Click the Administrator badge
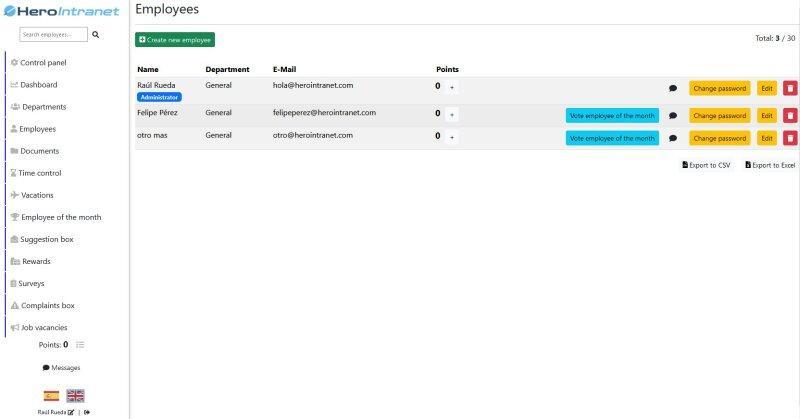 (159, 97)
